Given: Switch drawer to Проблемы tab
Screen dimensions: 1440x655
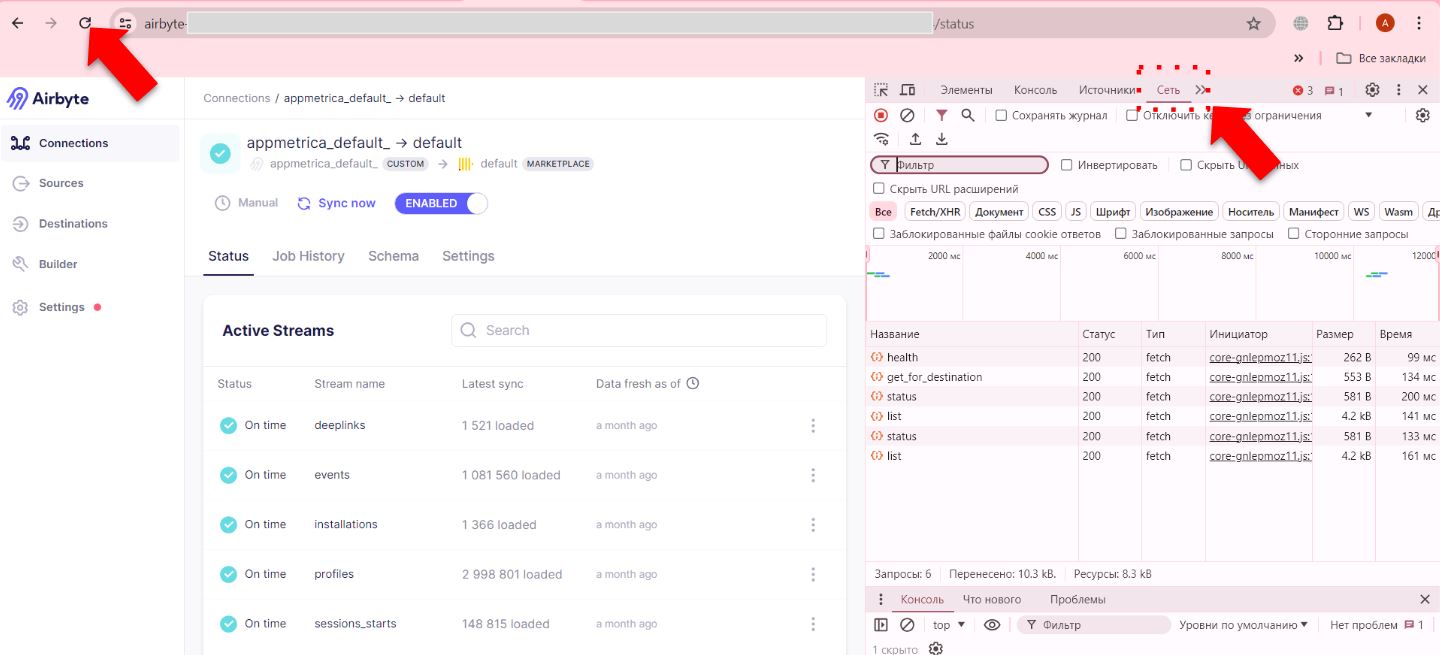Looking at the screenshot, I should coord(1078,599).
